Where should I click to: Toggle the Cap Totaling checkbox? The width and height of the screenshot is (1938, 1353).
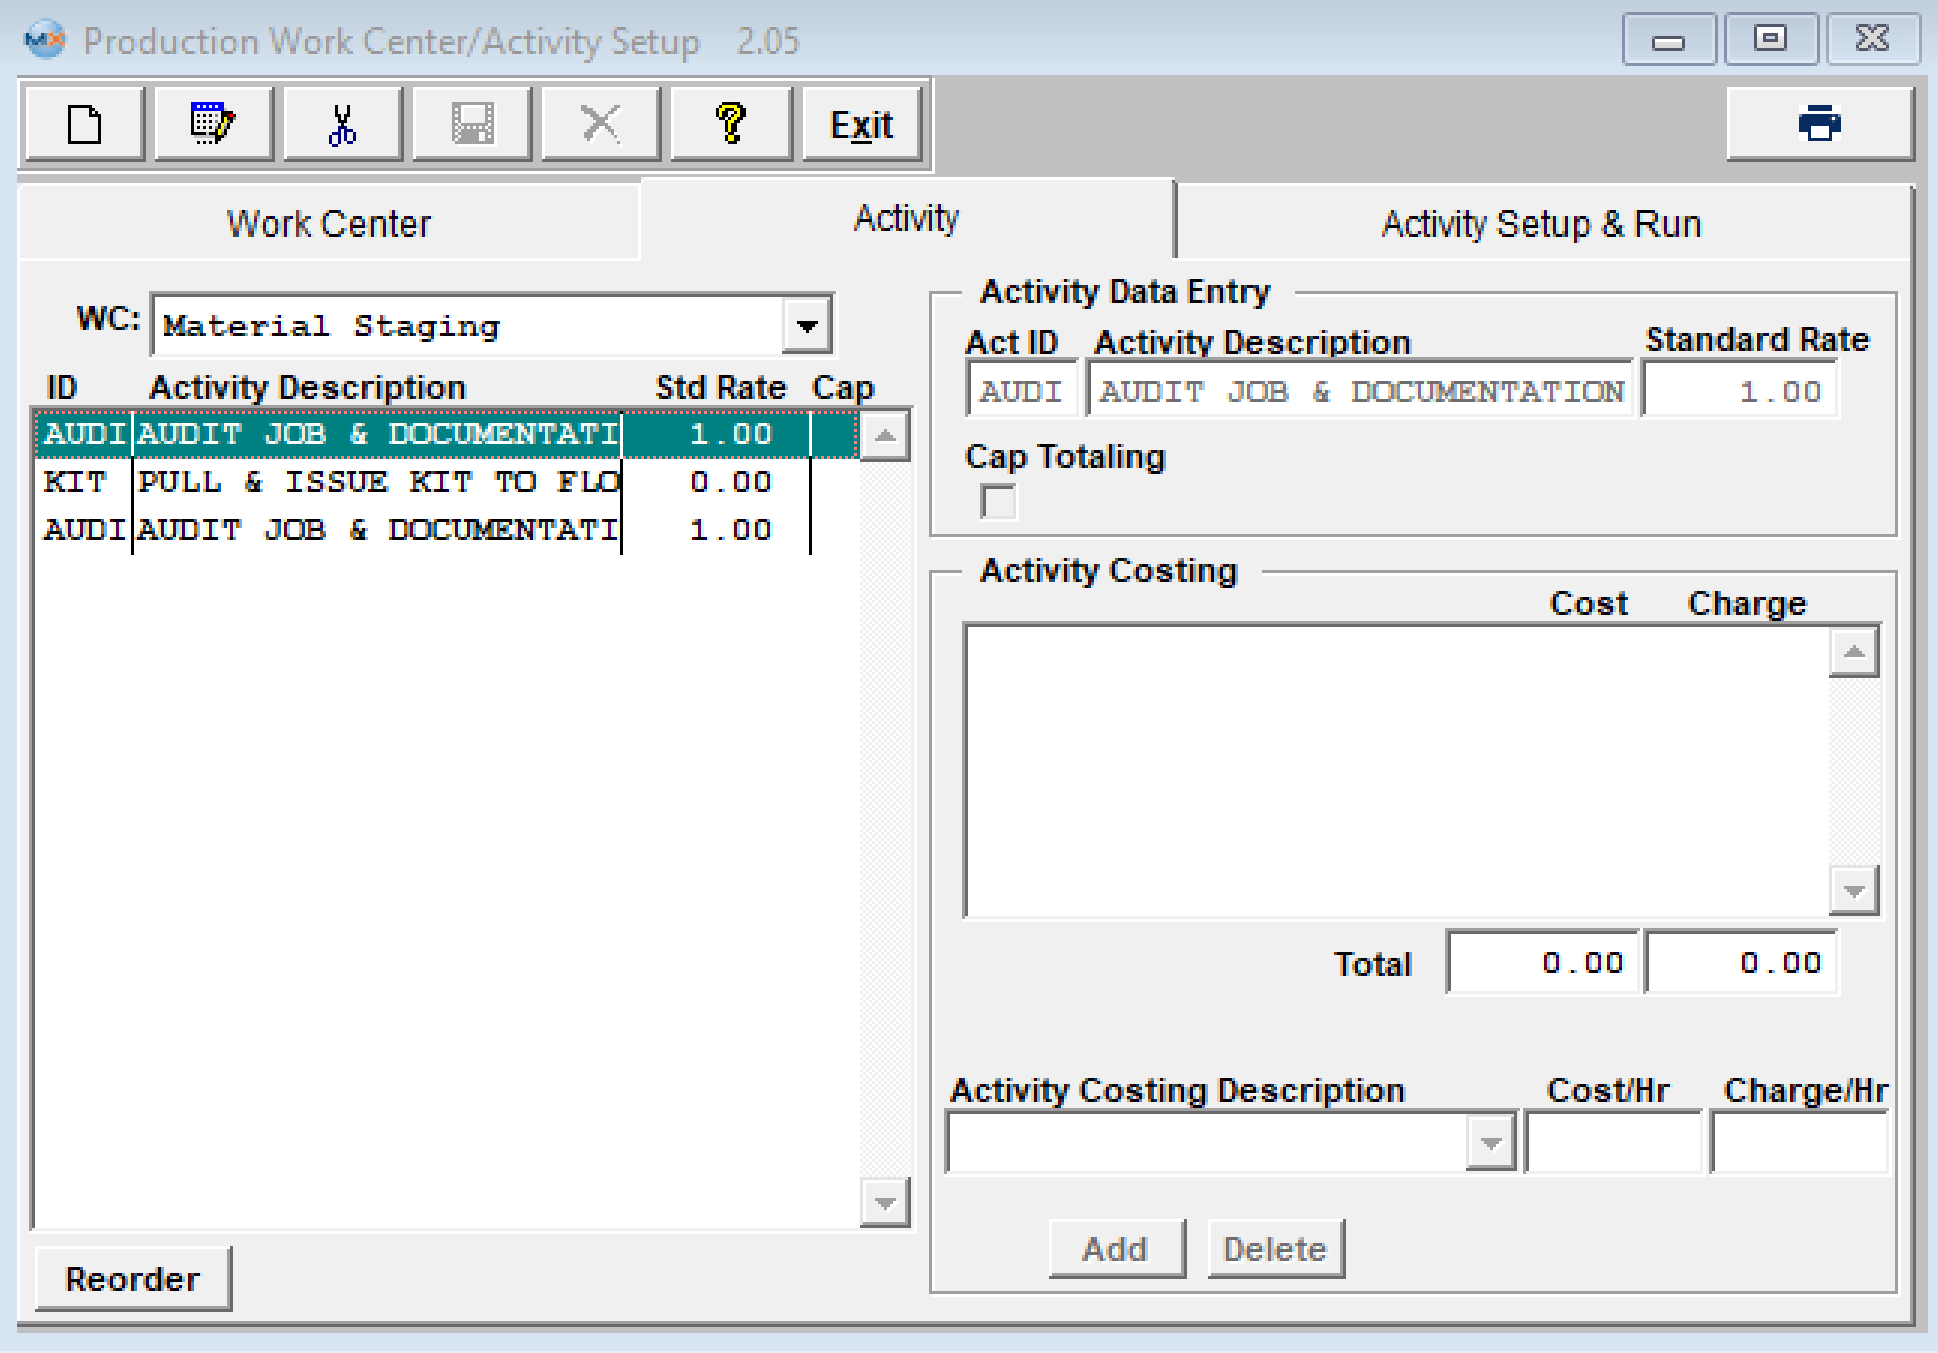point(998,501)
